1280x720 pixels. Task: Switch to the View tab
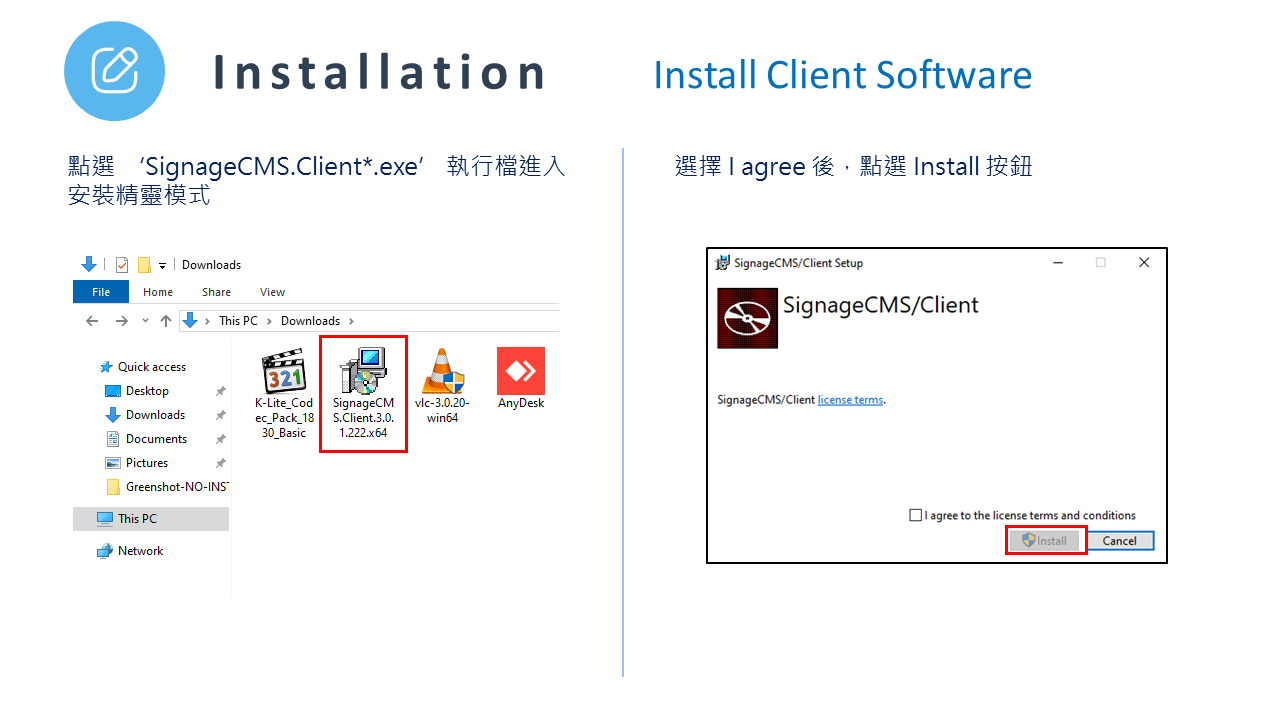[x=272, y=291]
